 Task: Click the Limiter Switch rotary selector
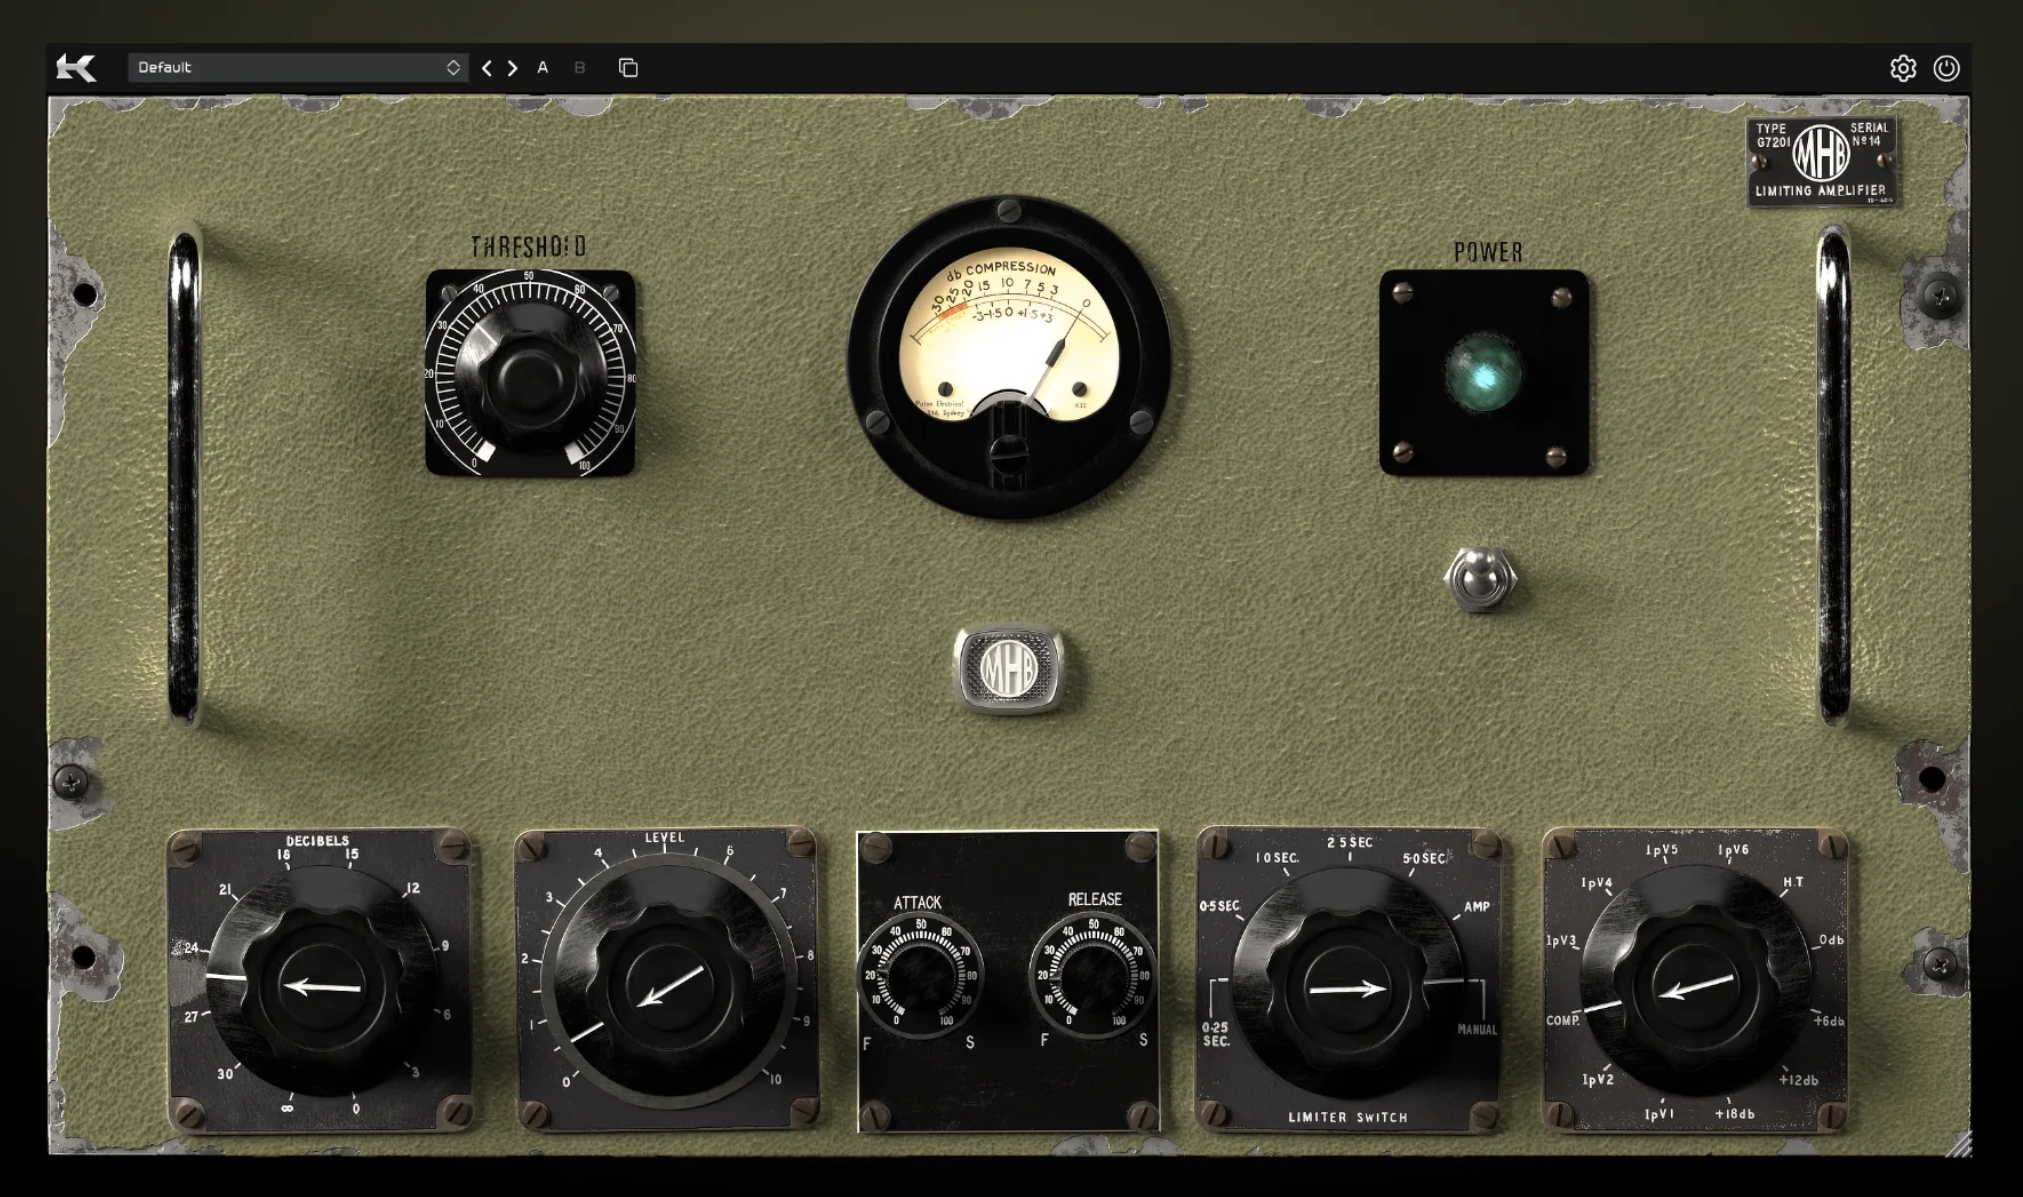point(1347,989)
